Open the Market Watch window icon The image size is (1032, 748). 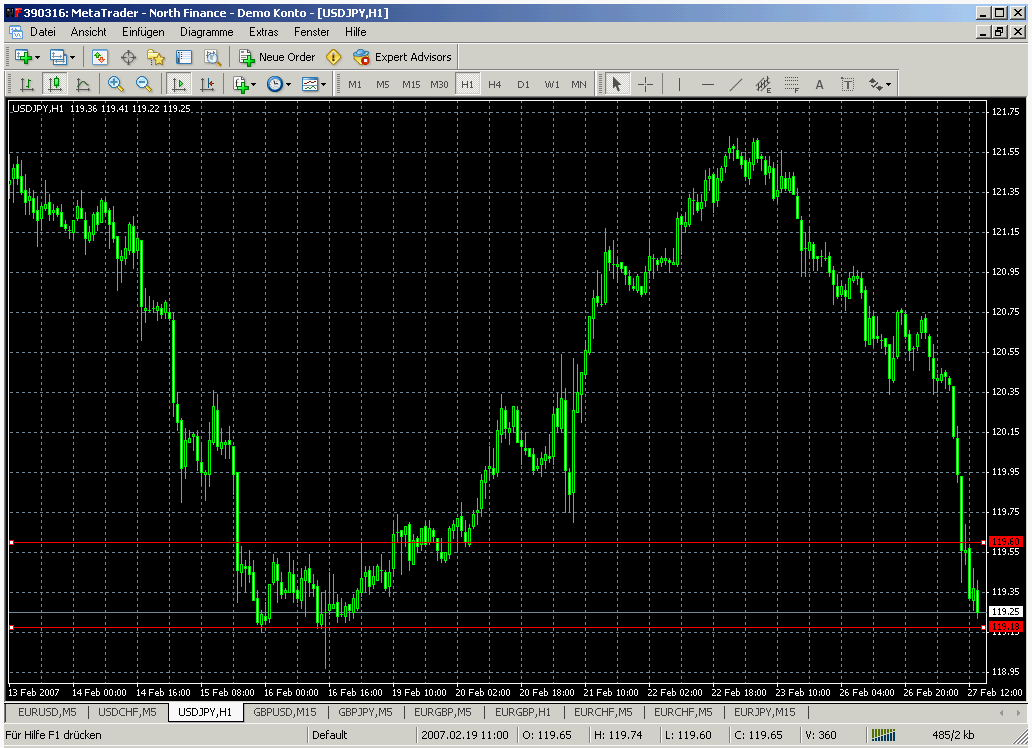(100, 57)
